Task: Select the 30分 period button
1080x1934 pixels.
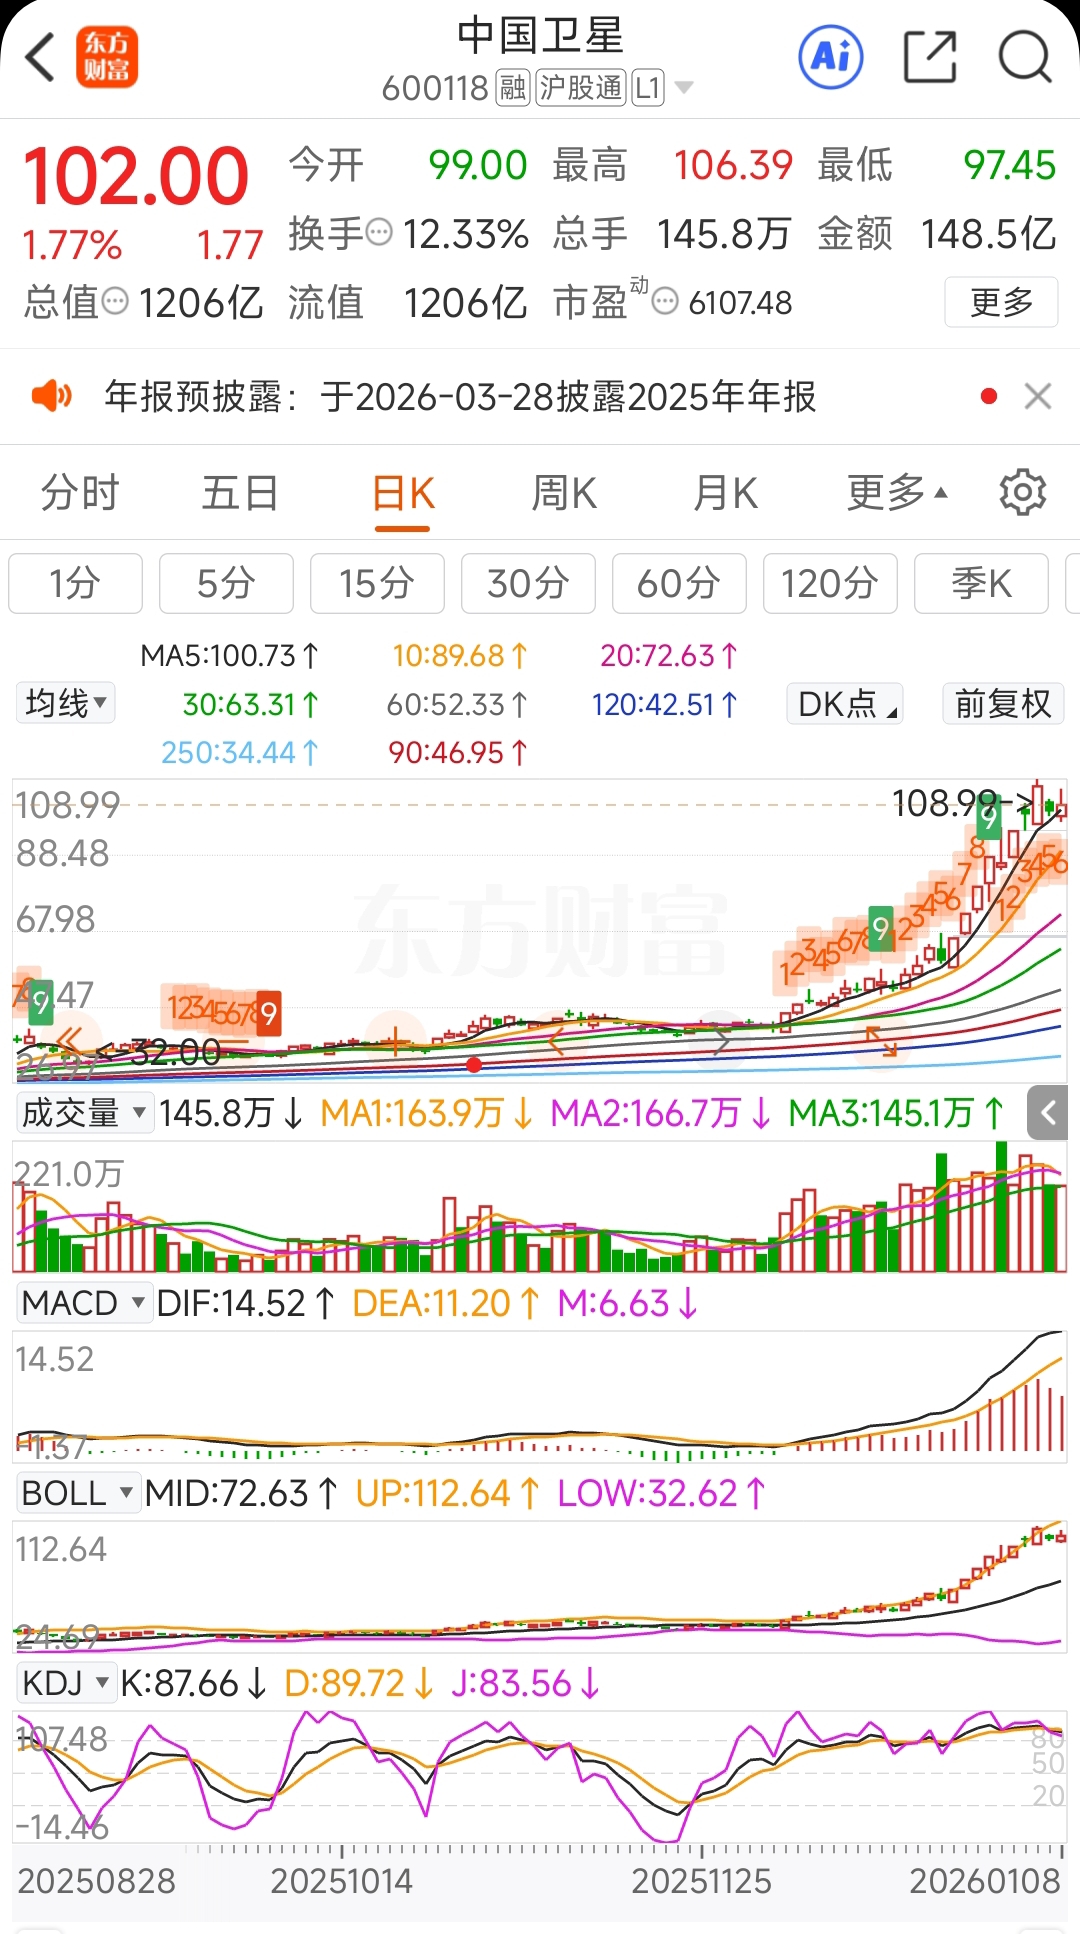Action: pos(528,583)
